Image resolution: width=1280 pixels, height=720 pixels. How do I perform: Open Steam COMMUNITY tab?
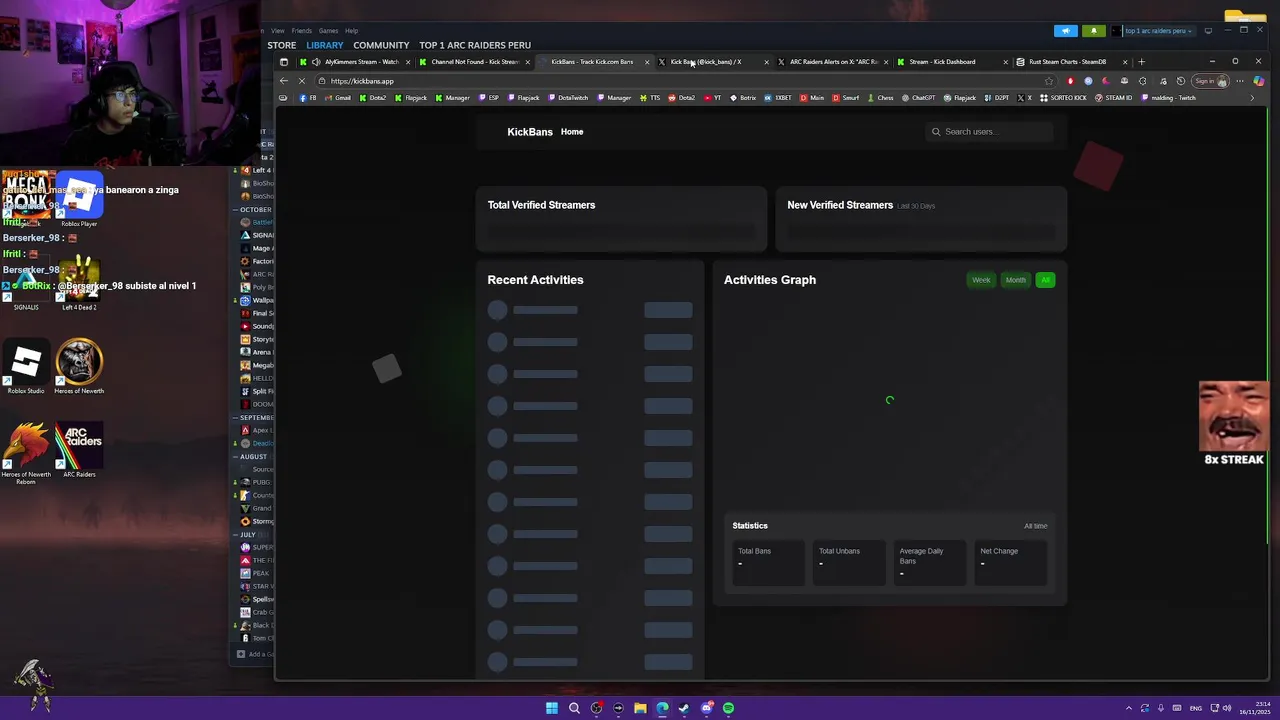coord(381,45)
